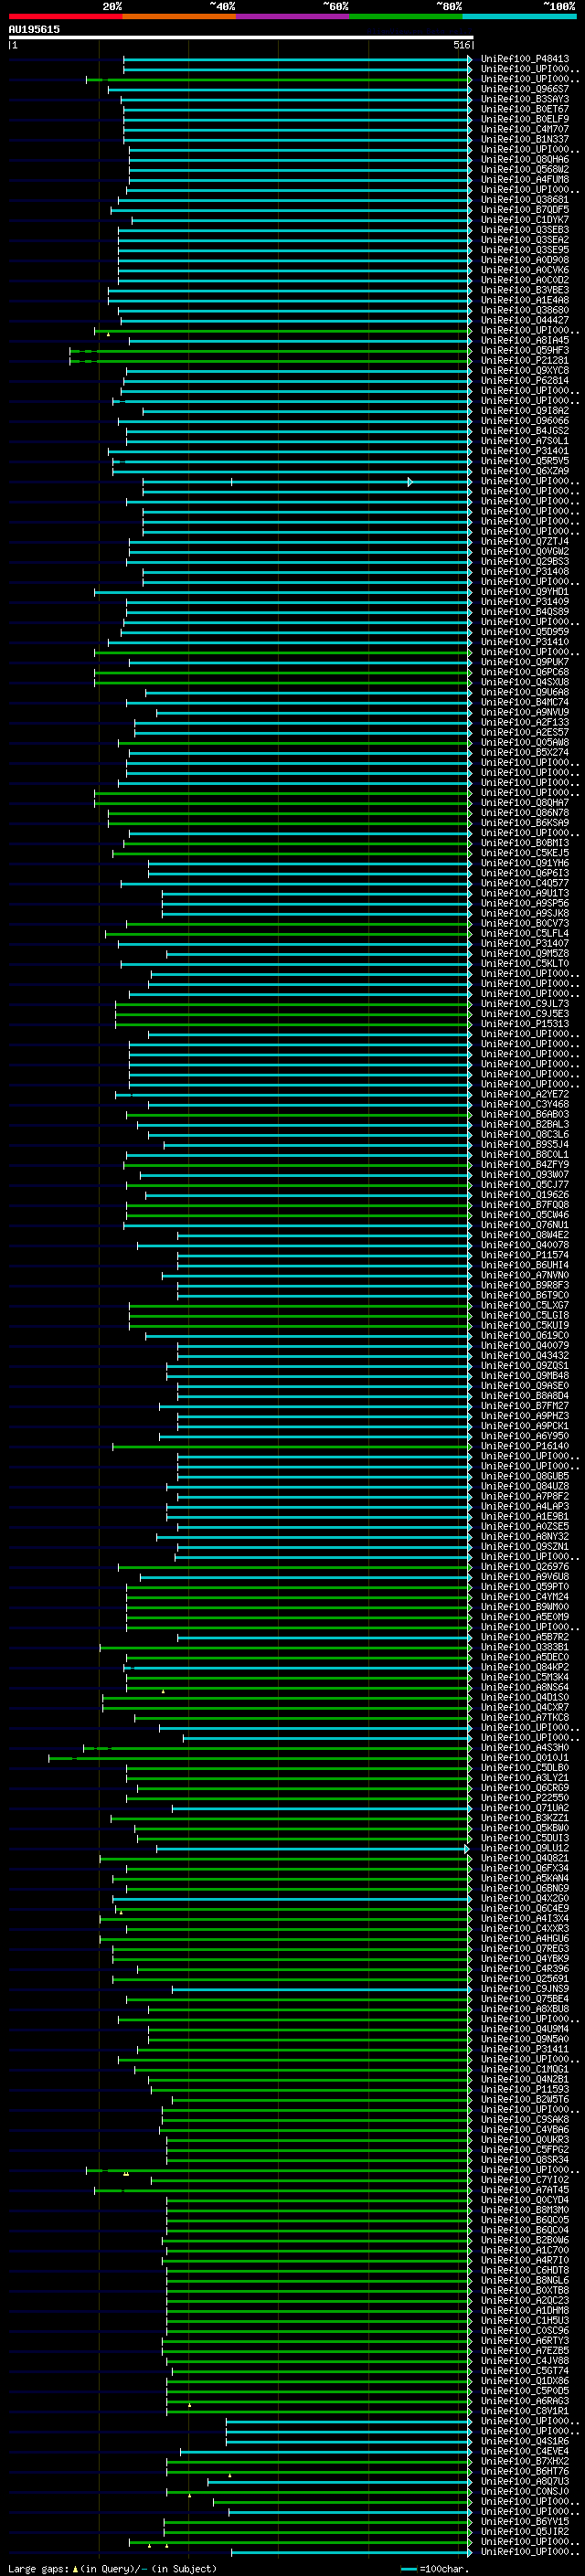Click the cyan ~100% legend segment
This screenshot has width=585, height=2576.
click(518, 16)
